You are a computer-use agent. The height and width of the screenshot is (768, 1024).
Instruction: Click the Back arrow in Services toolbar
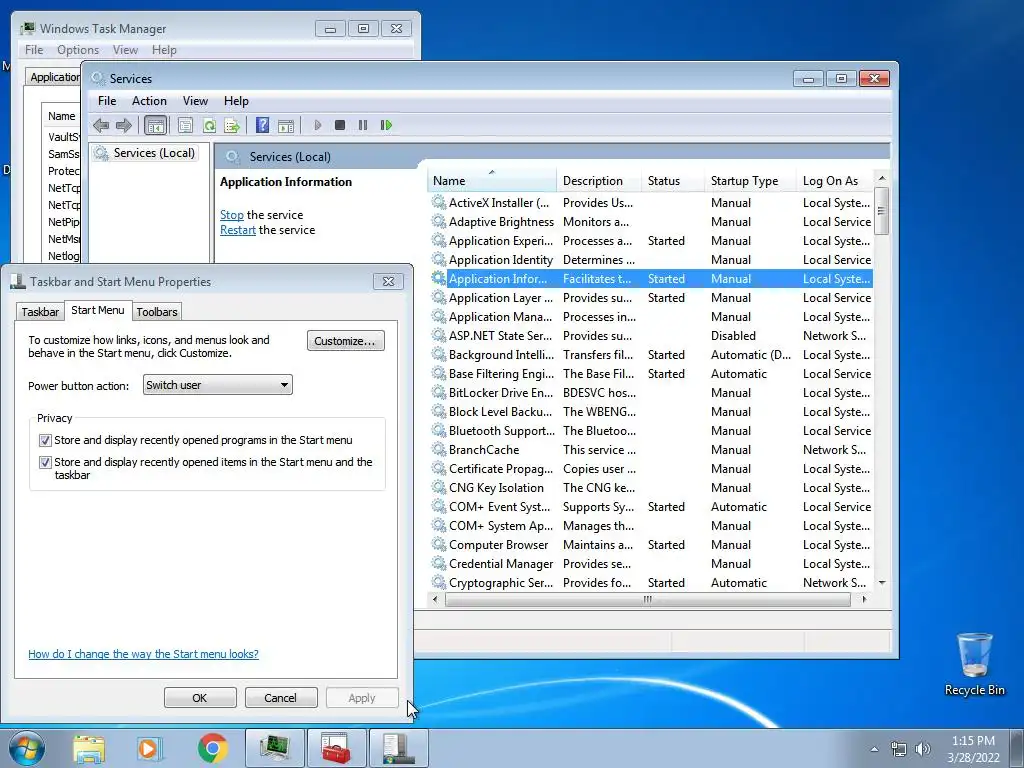(x=101, y=125)
